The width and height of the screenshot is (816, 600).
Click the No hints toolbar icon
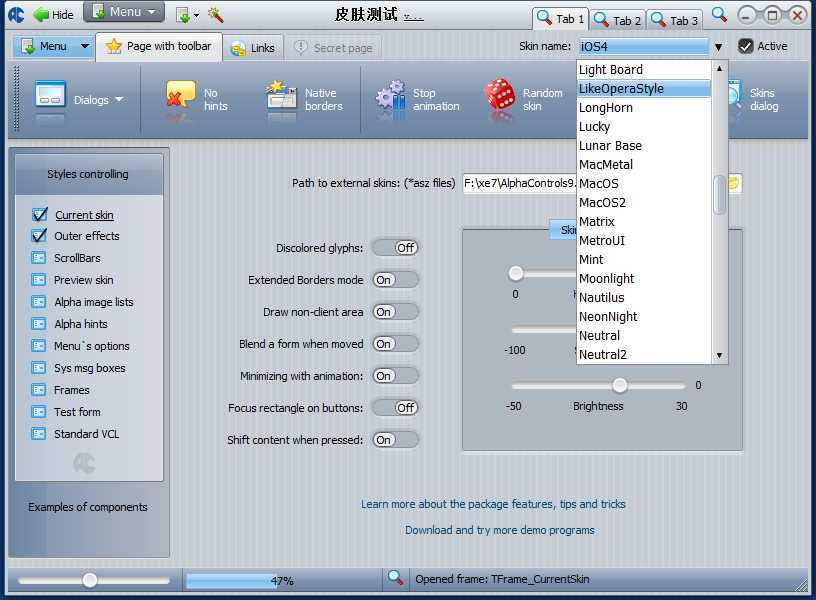tap(181, 98)
